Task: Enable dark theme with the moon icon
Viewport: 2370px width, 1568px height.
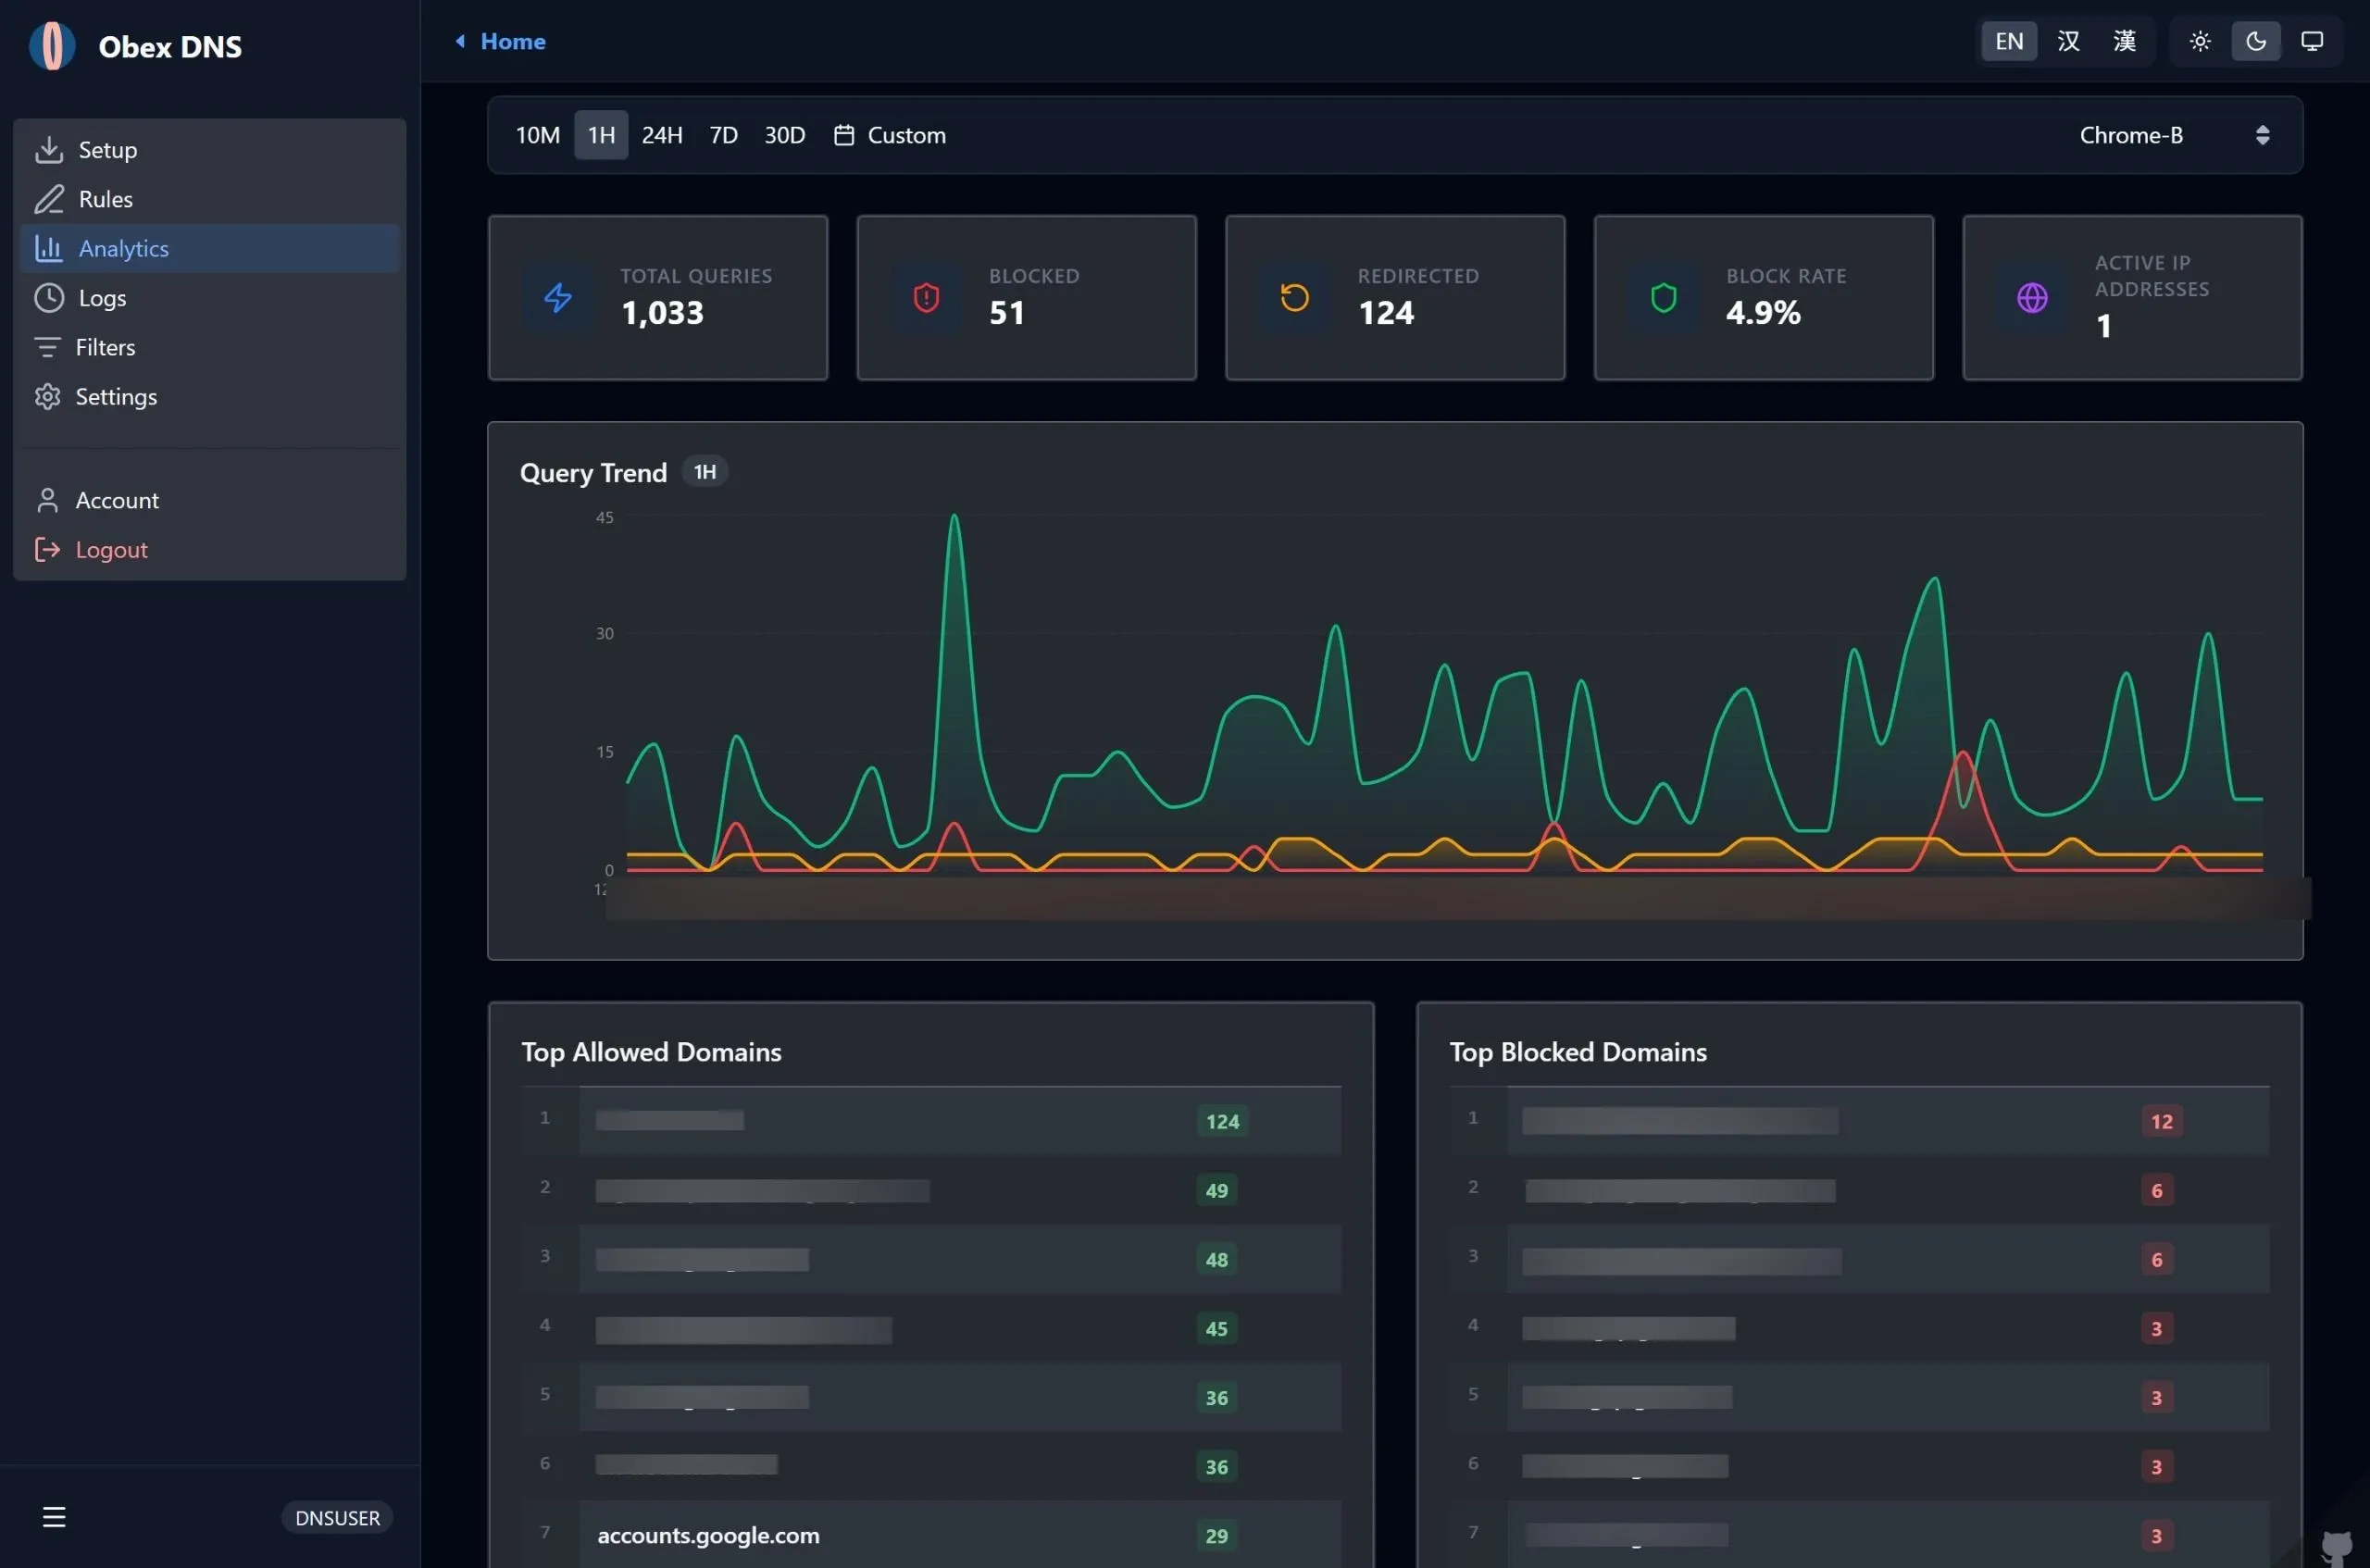Action: [2256, 41]
